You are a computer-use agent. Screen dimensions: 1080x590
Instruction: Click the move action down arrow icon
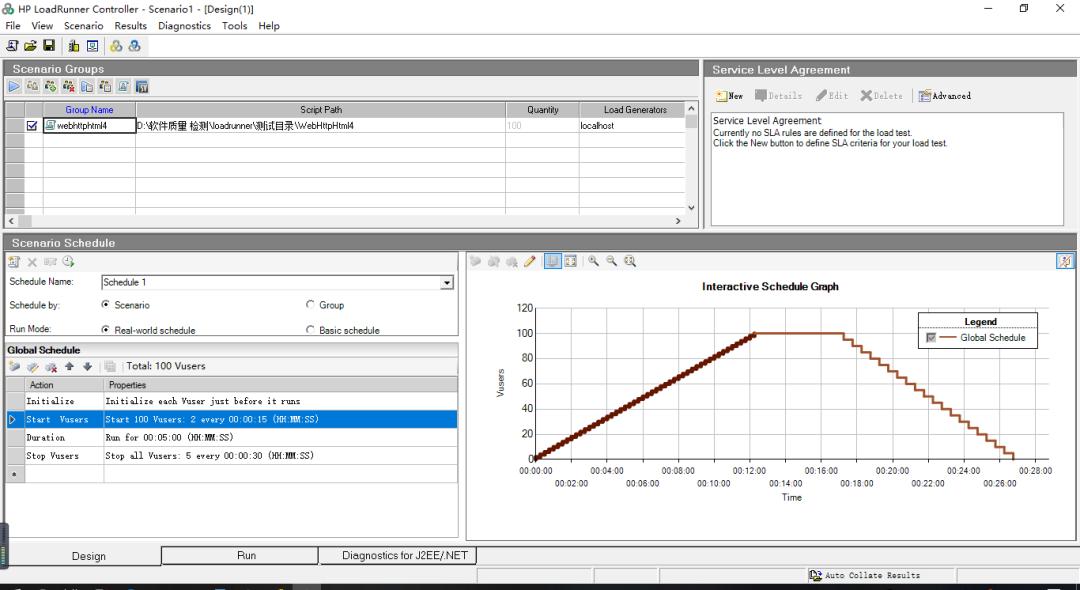[87, 367]
